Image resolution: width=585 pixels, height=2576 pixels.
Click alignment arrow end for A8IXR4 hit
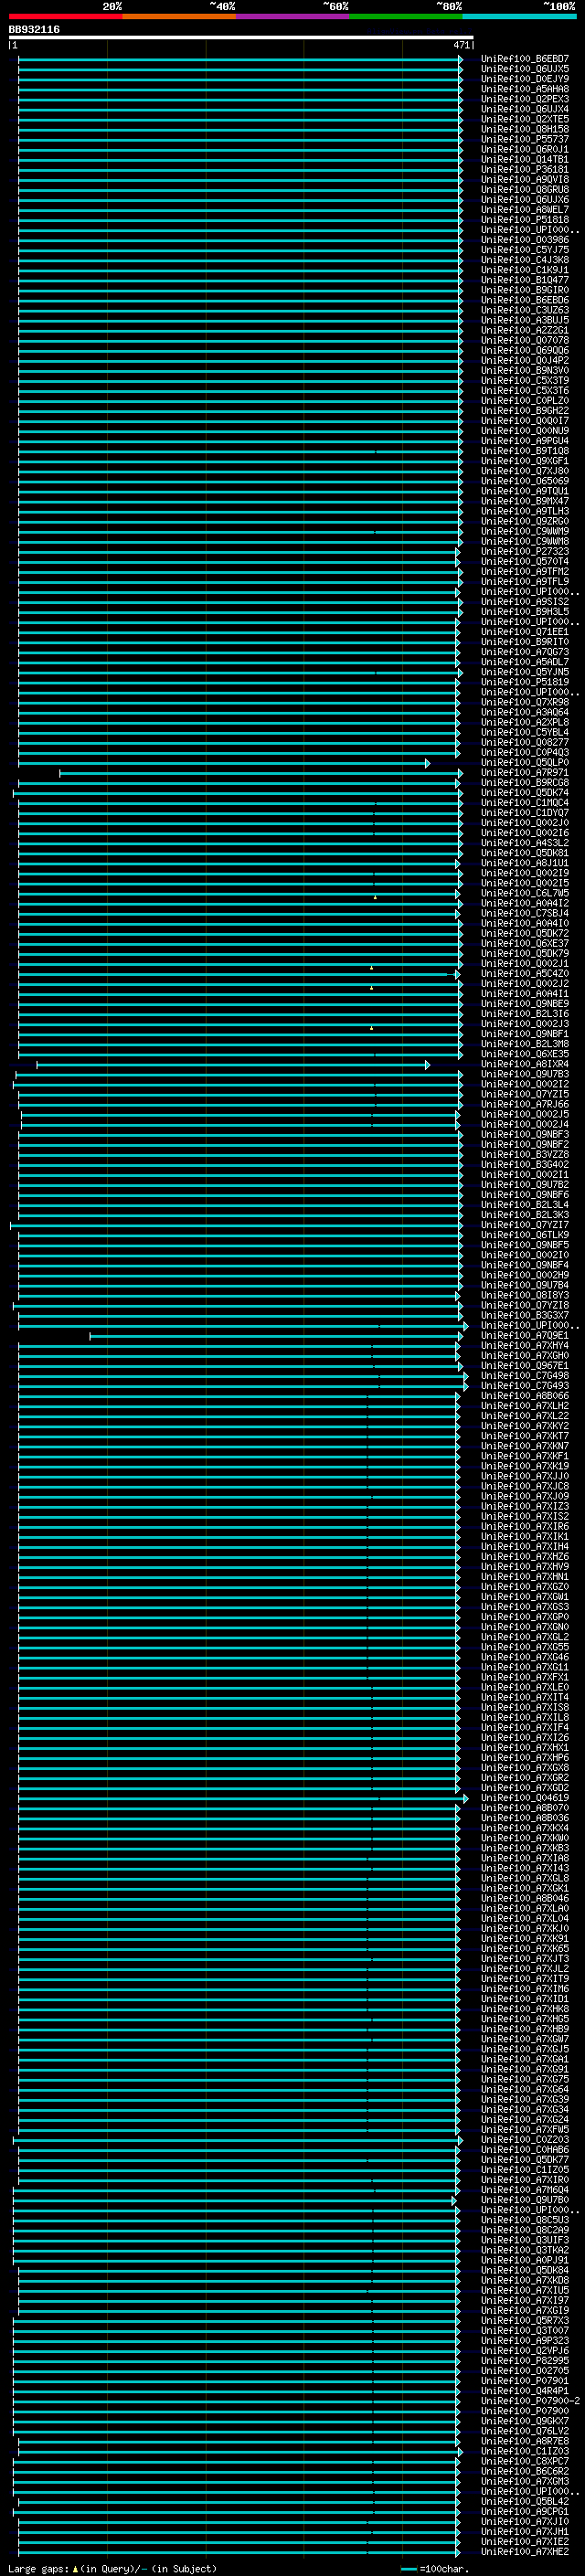(428, 1065)
